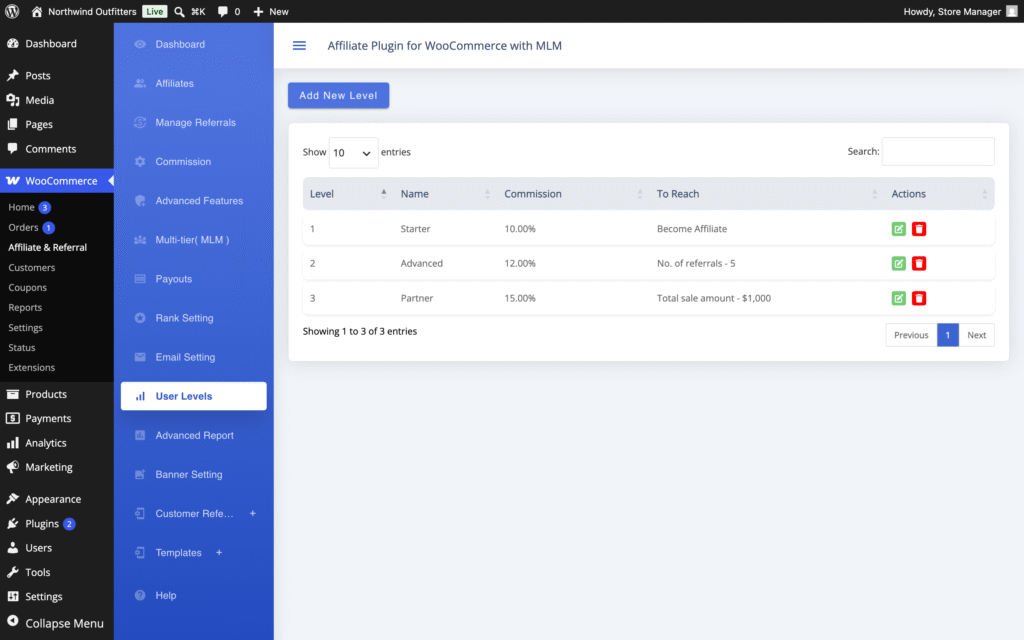
Task: Open Marketing in WordPress menu
Action: pos(57,468)
